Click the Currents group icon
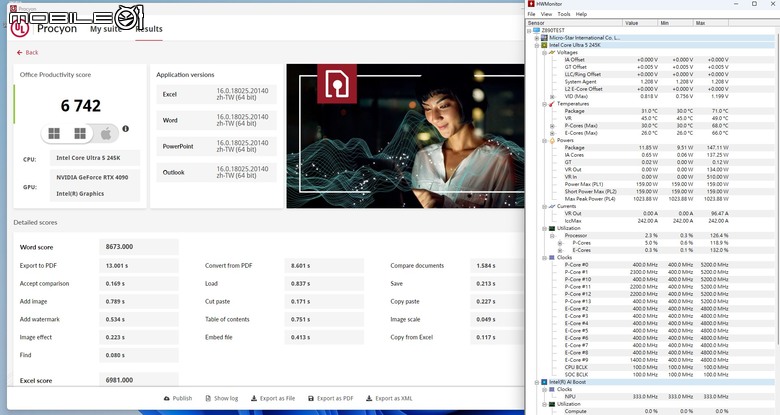Image resolution: width=780 pixels, height=415 pixels. pos(552,206)
